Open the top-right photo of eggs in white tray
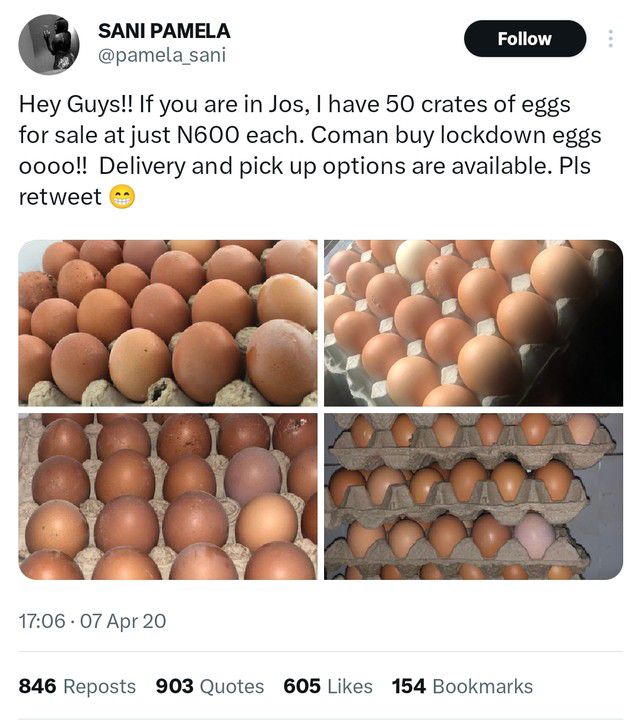The height and width of the screenshot is (720, 641). pyautogui.click(x=473, y=322)
